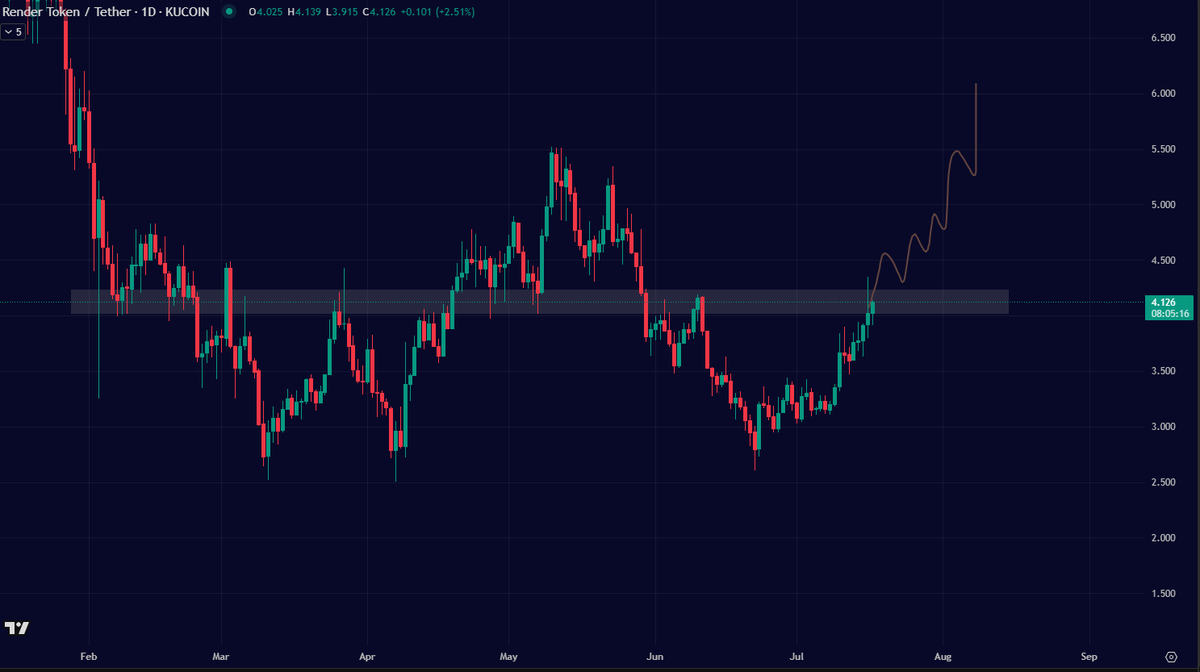Click the 5.500 price axis label
1200x672 pixels.
coord(1162,149)
